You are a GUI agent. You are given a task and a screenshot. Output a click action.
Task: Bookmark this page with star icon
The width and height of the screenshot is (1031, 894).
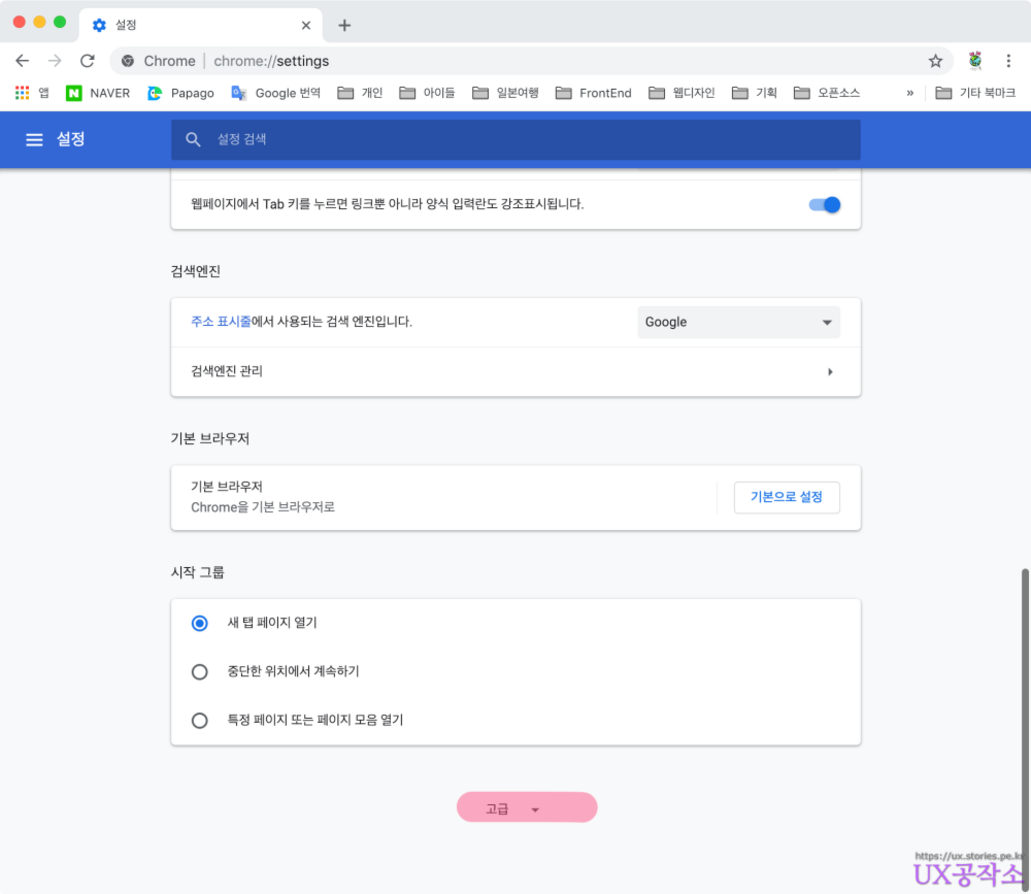935,61
